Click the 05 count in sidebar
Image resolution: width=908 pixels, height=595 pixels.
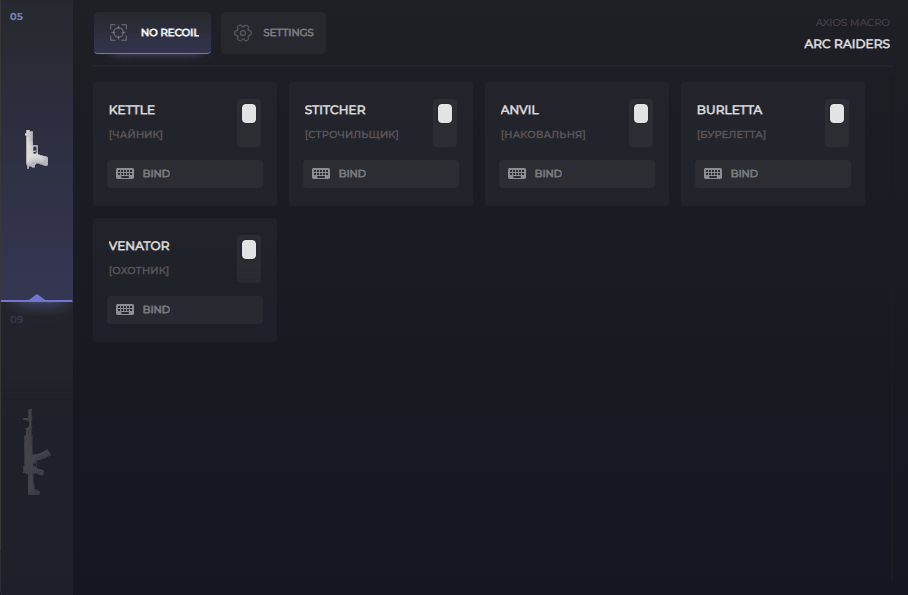click(17, 17)
